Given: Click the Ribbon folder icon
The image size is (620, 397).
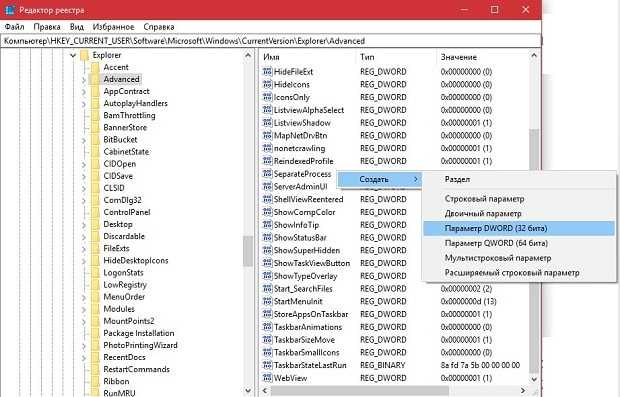Looking at the screenshot, I should 95,381.
